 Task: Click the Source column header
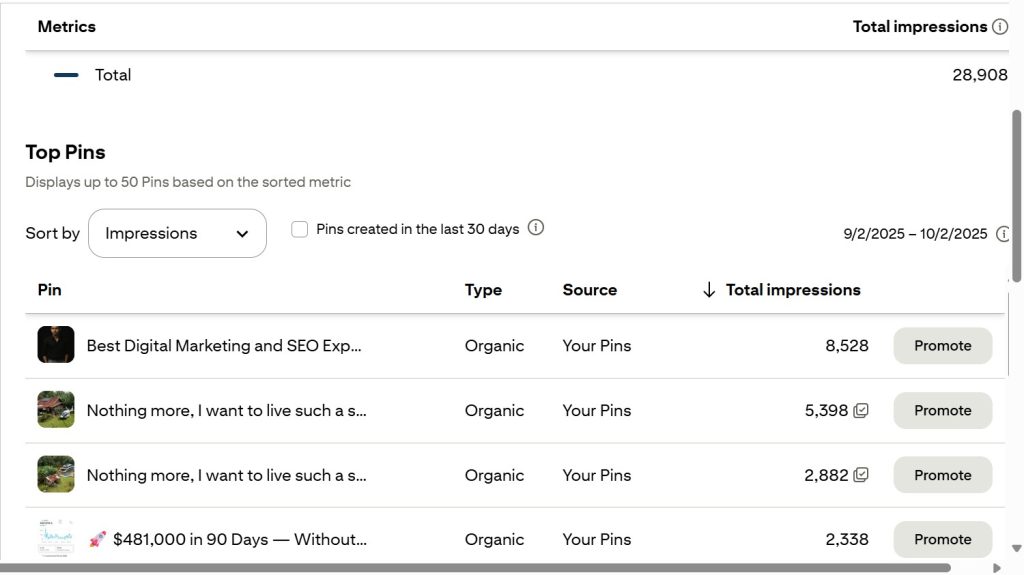[x=590, y=290]
